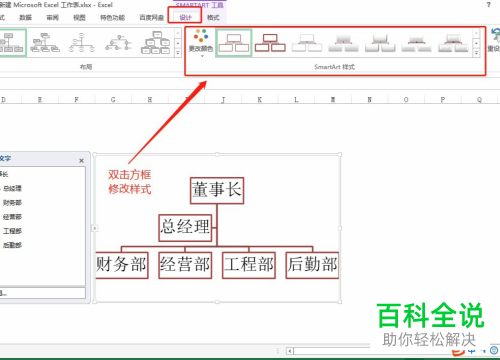Select column F header
Screen dimensions: 500x360
point(76,99)
